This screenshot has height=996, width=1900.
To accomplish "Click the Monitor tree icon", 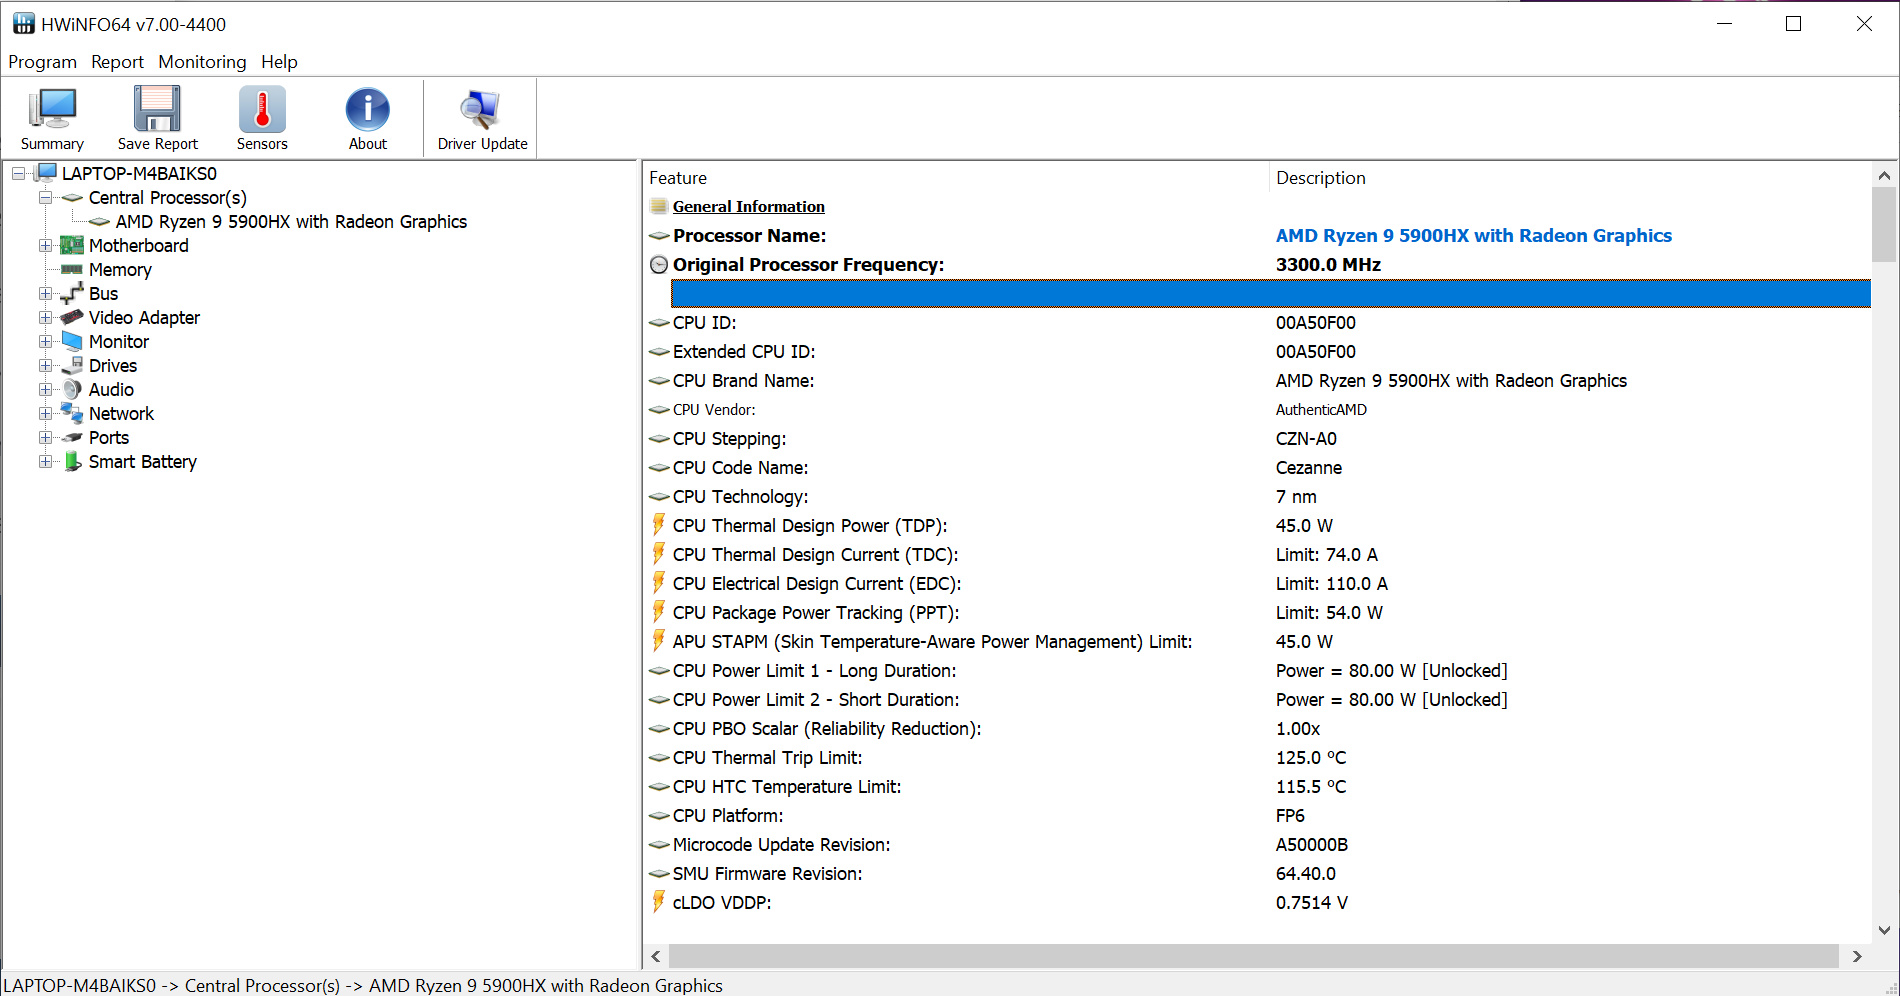I will point(72,341).
